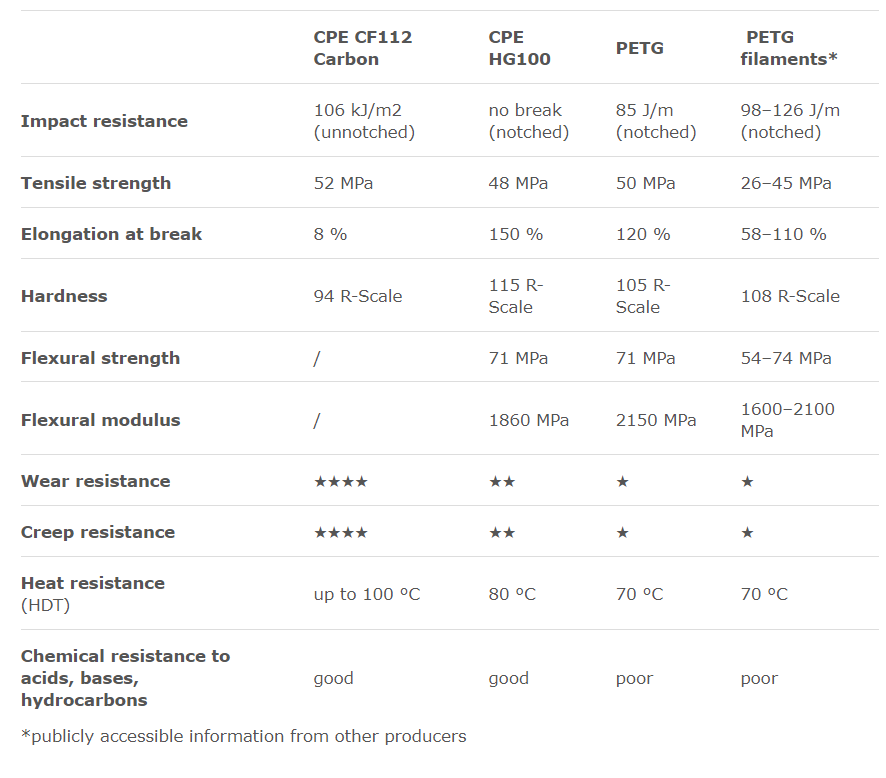Click the 106 kJ/m2 (unnotched) cell
This screenshot has width=886, height=778.
pyautogui.click(x=364, y=121)
